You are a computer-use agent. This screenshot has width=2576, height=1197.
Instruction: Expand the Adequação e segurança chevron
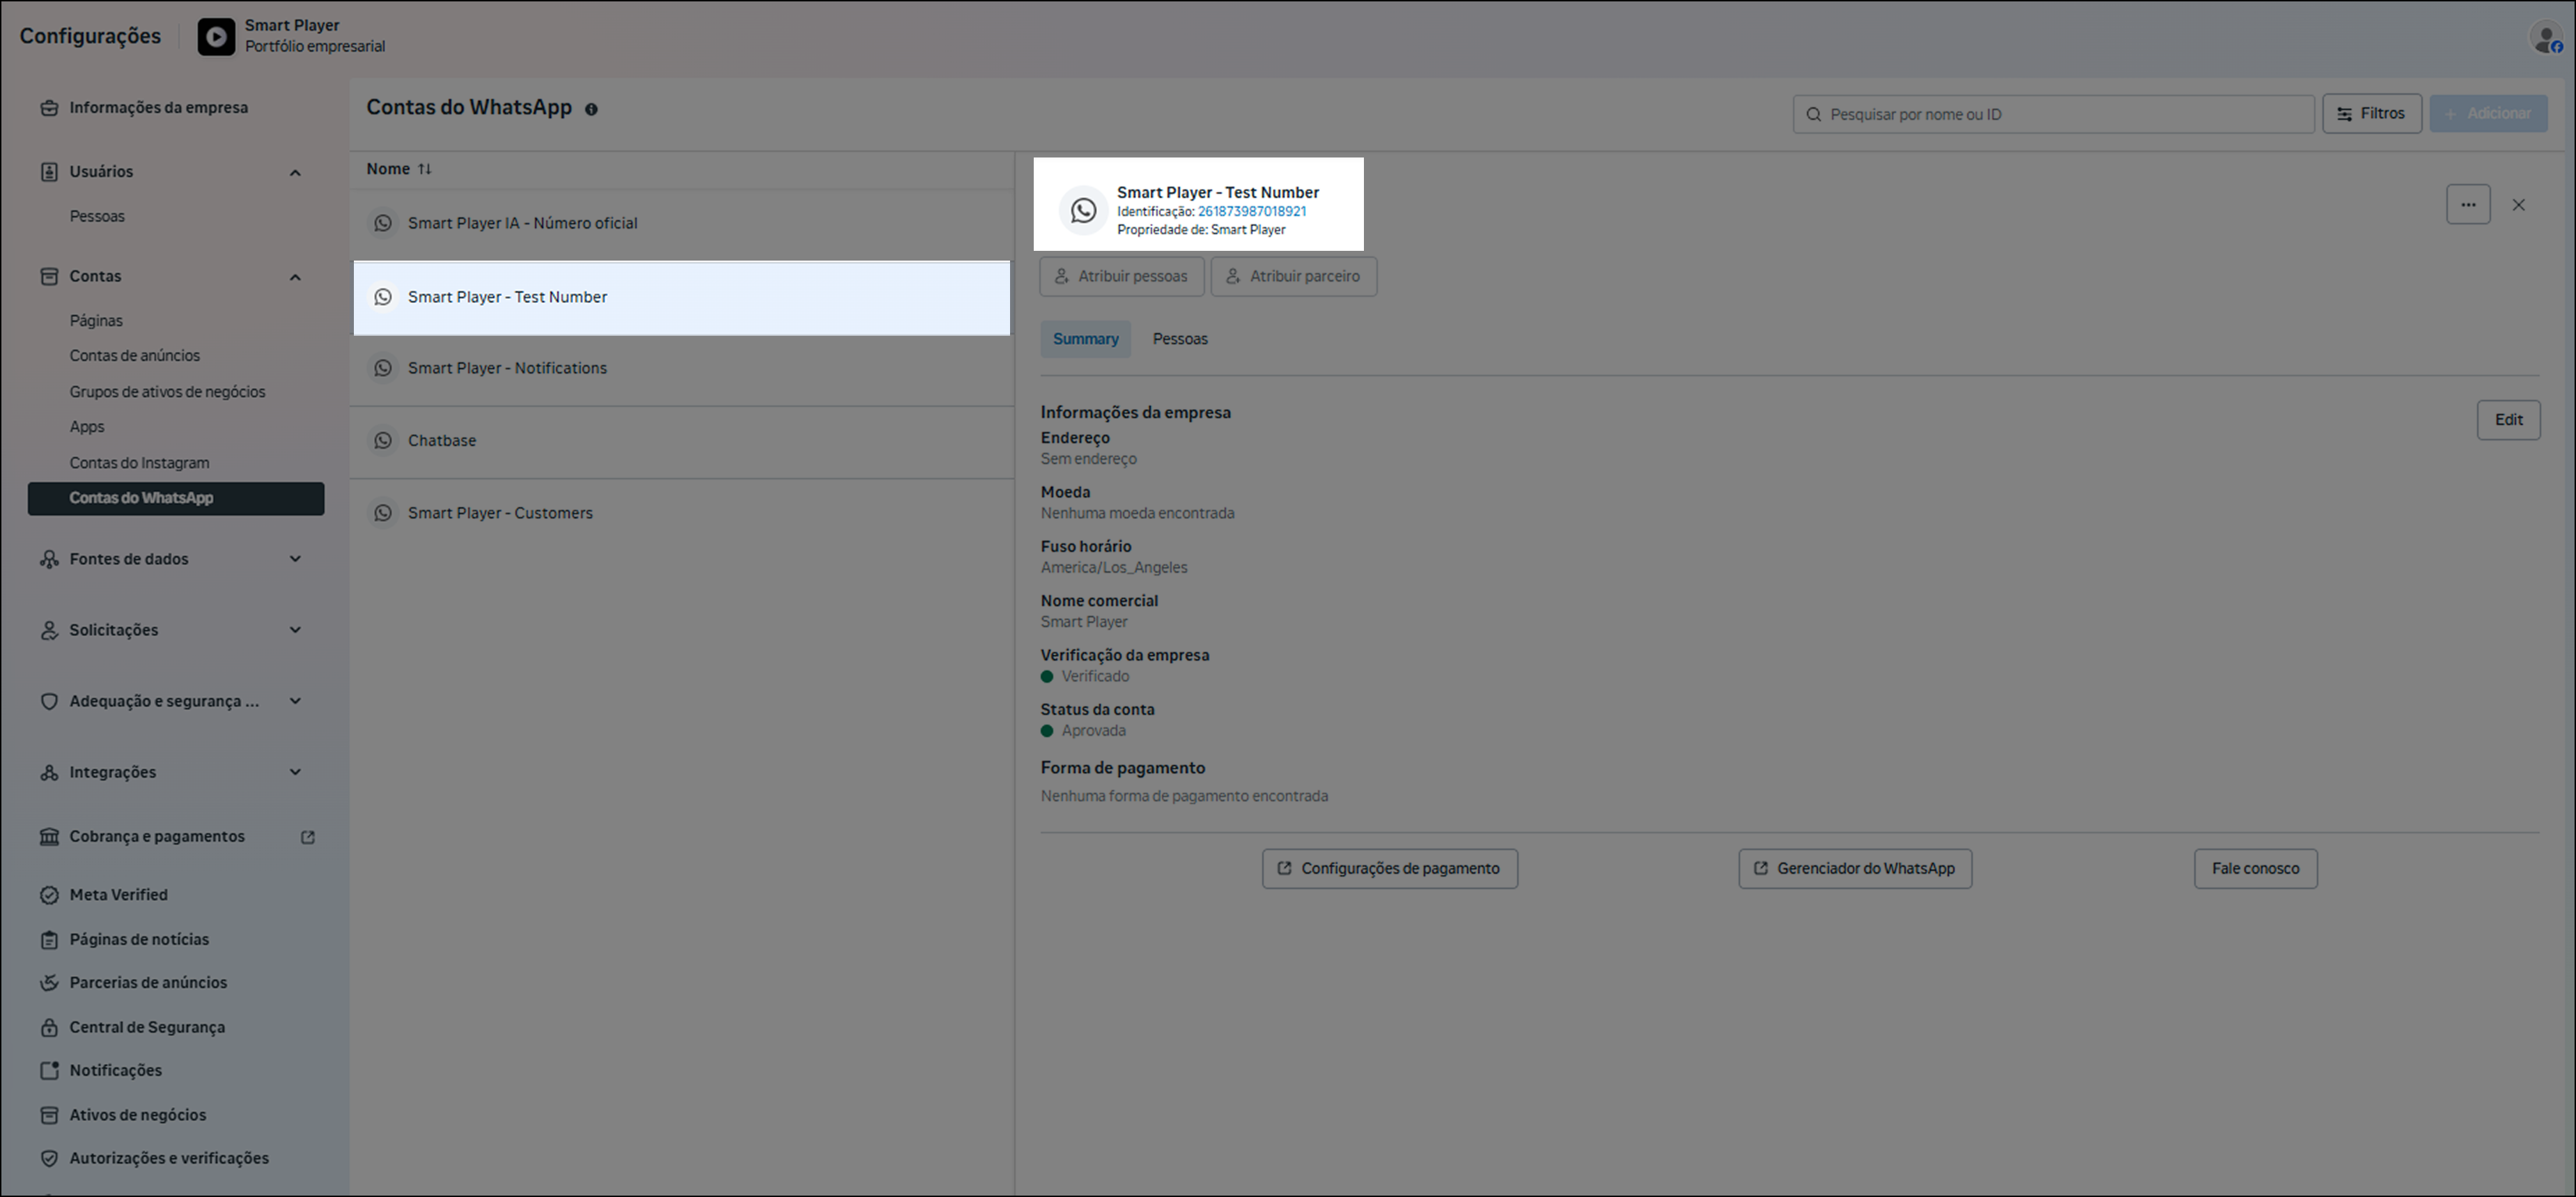(x=295, y=701)
